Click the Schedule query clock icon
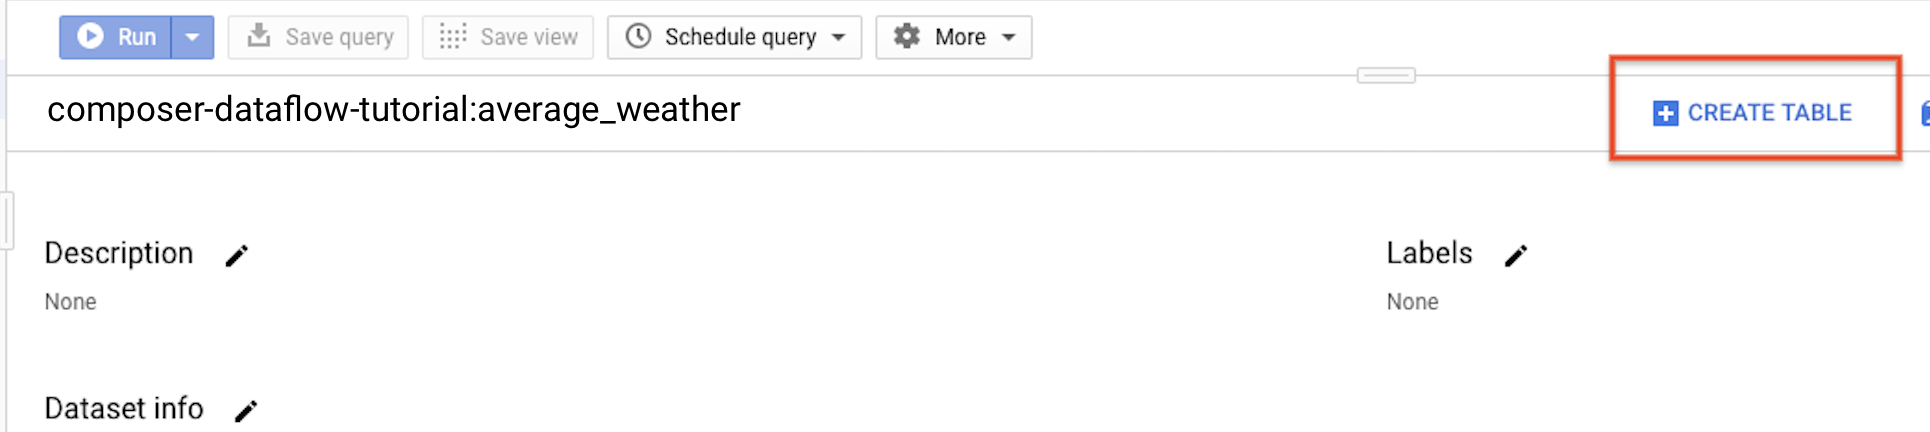Screen dimensions: 1930x432 coord(638,37)
